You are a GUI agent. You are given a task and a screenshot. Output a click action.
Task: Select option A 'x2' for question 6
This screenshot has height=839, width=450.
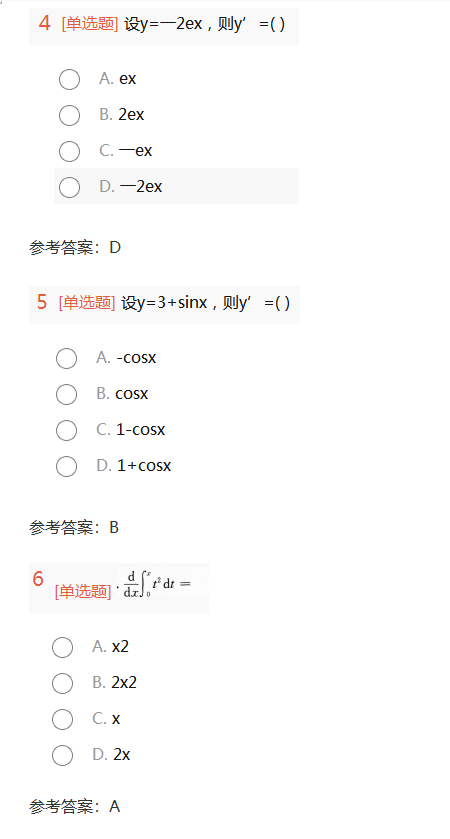coord(63,647)
